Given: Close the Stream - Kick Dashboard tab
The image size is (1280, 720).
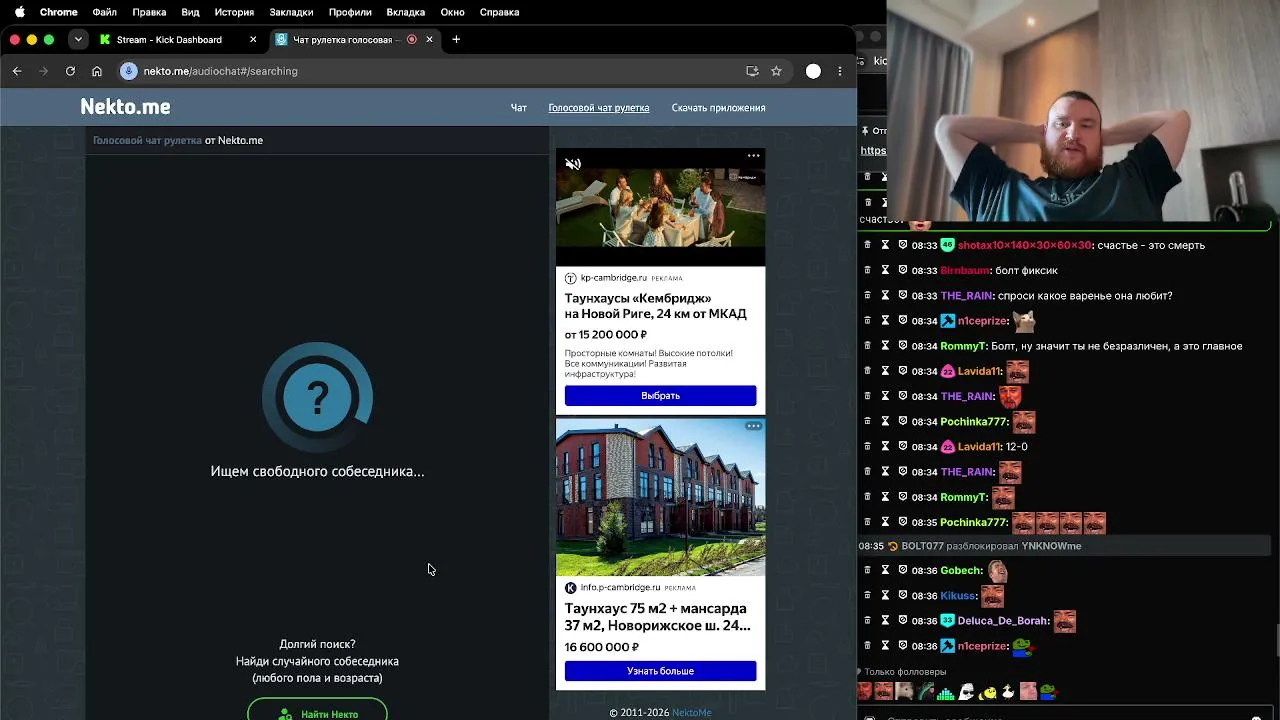Looking at the screenshot, I should click(253, 40).
